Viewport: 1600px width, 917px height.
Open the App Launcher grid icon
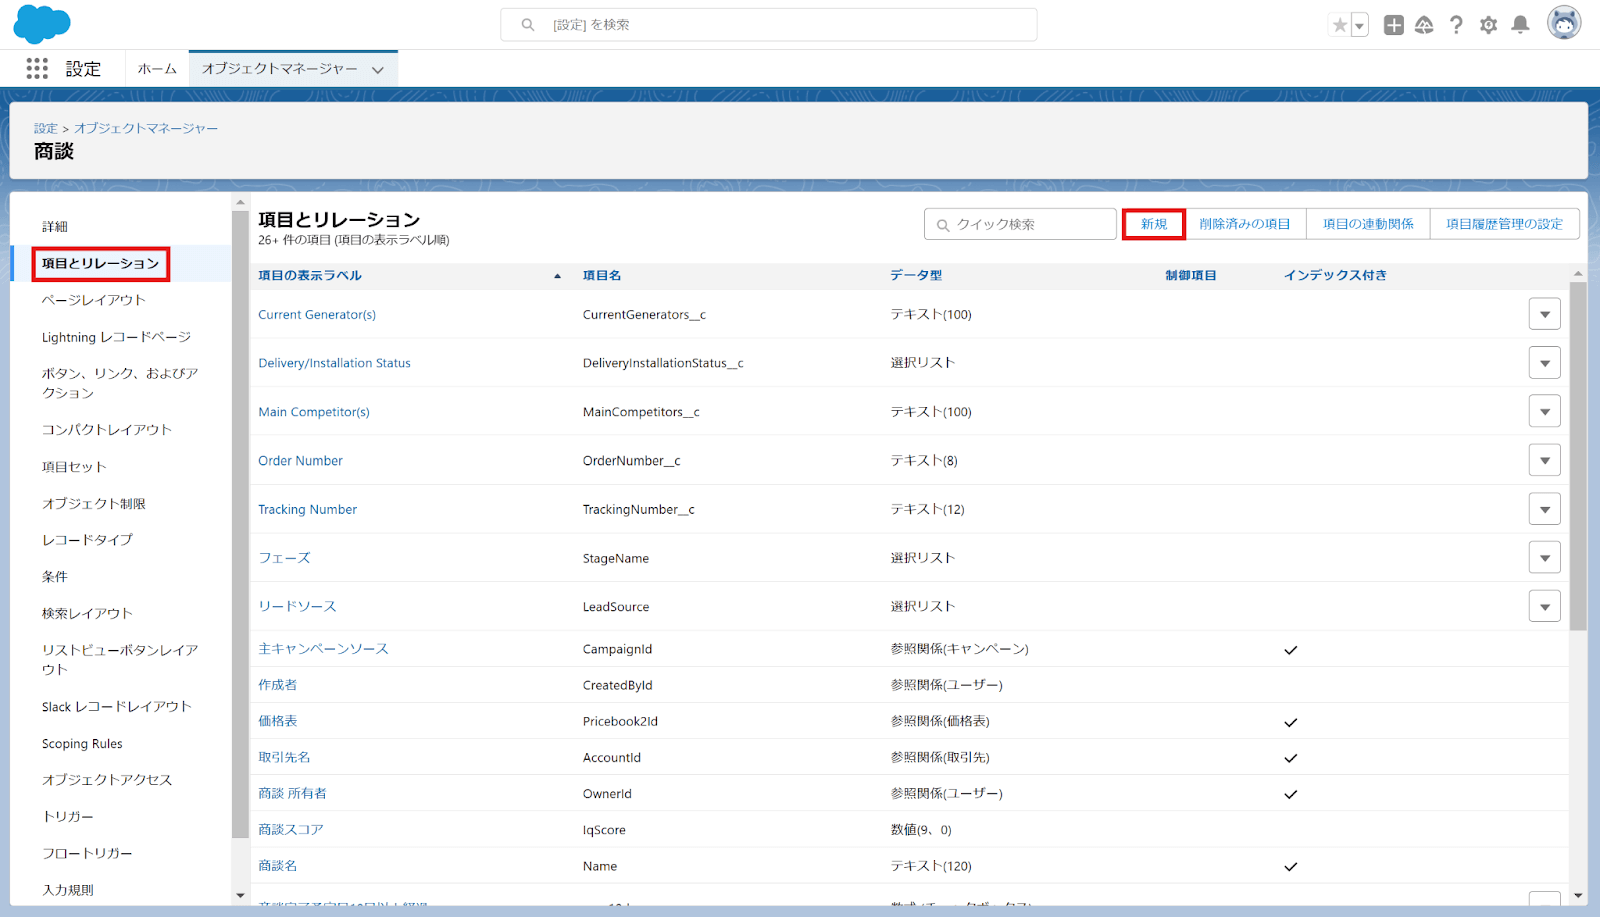pos(37,68)
